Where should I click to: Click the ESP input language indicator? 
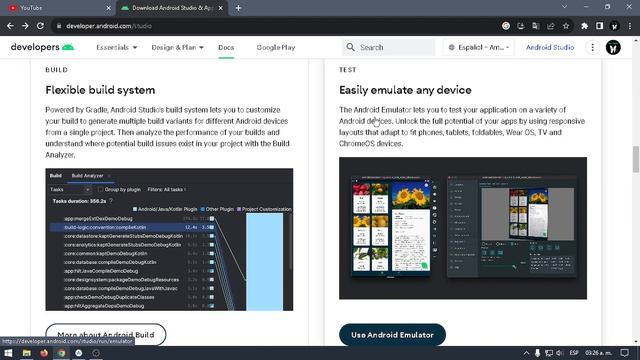pyautogui.click(x=574, y=353)
